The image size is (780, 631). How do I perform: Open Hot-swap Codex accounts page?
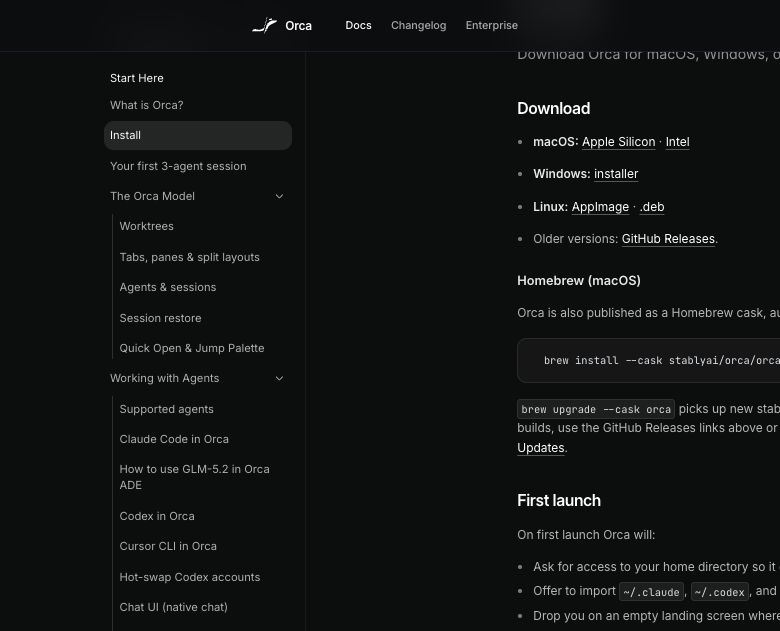coord(190,577)
